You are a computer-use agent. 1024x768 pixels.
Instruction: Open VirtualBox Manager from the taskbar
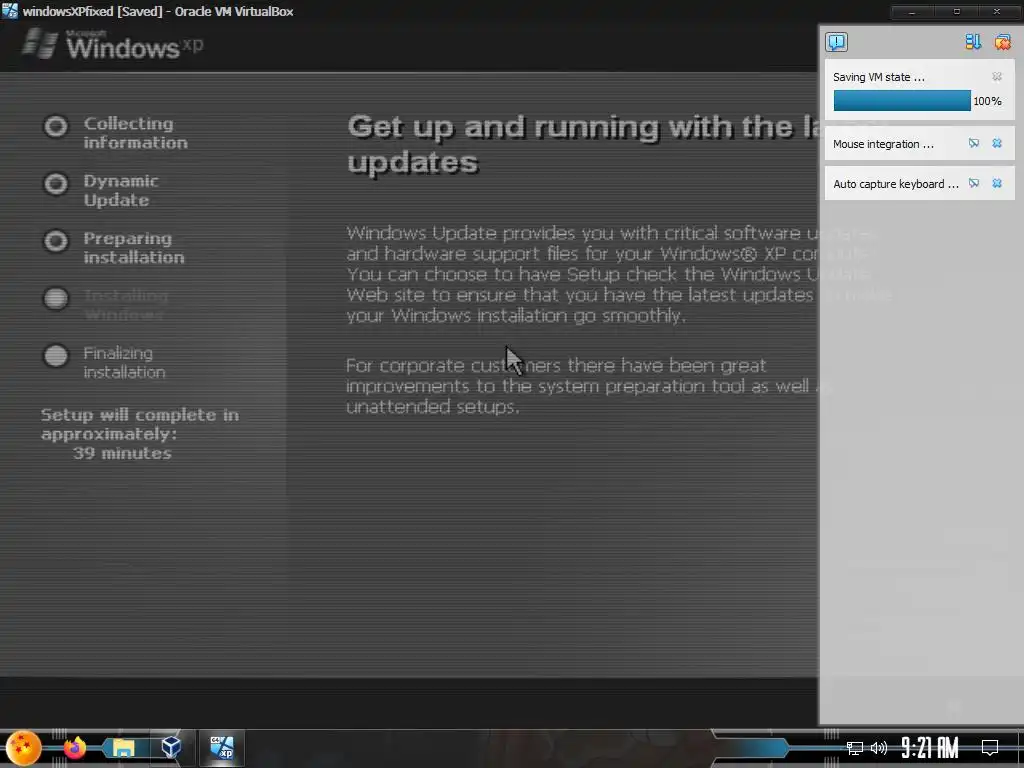point(171,748)
